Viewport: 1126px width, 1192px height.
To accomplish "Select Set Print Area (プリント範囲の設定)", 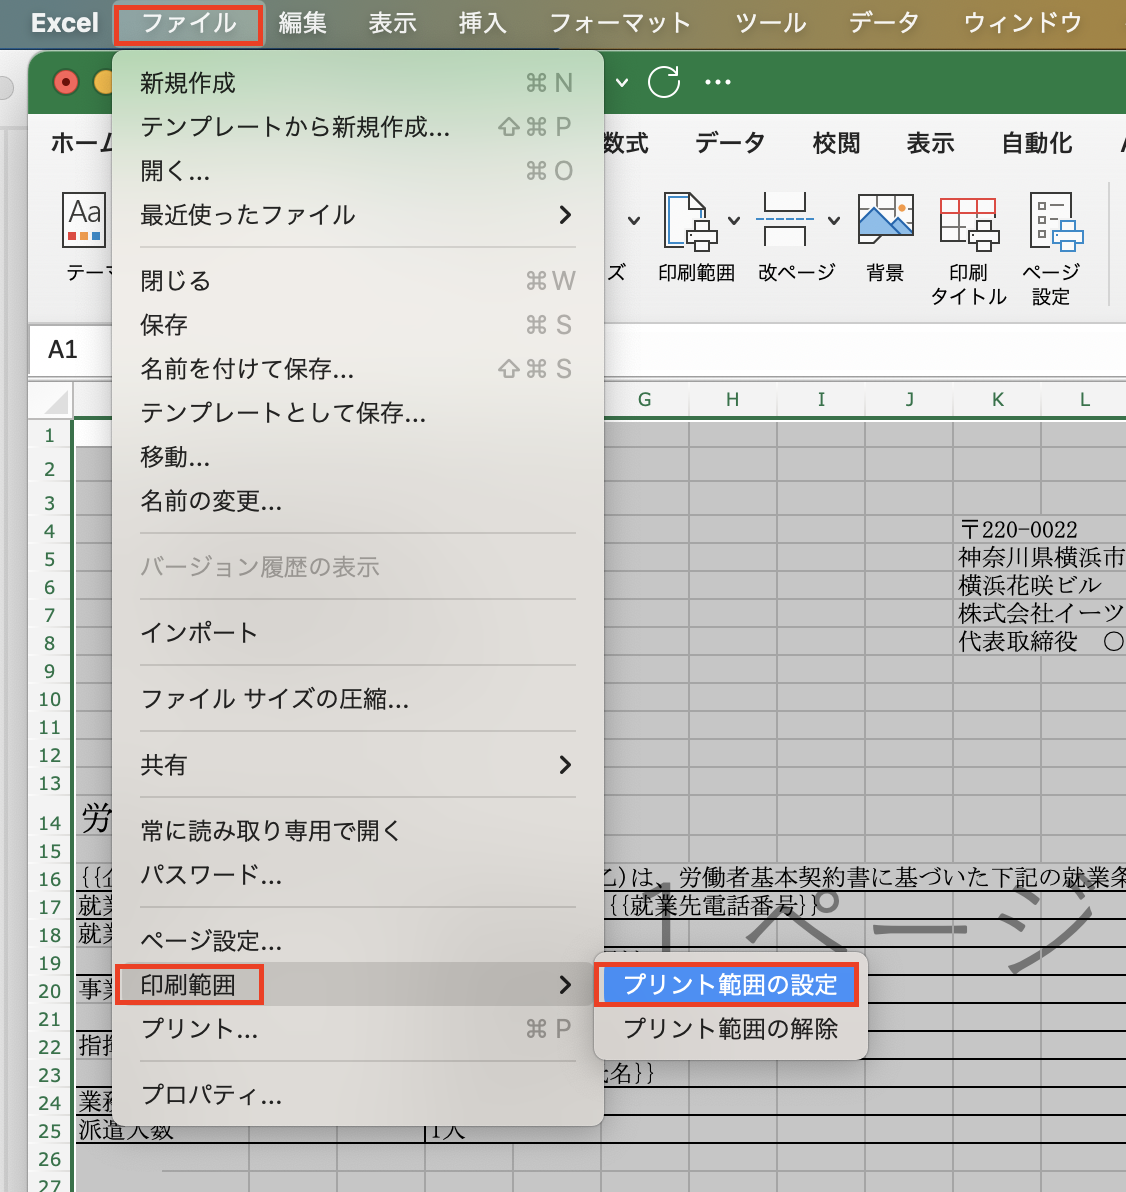I will pos(729,985).
